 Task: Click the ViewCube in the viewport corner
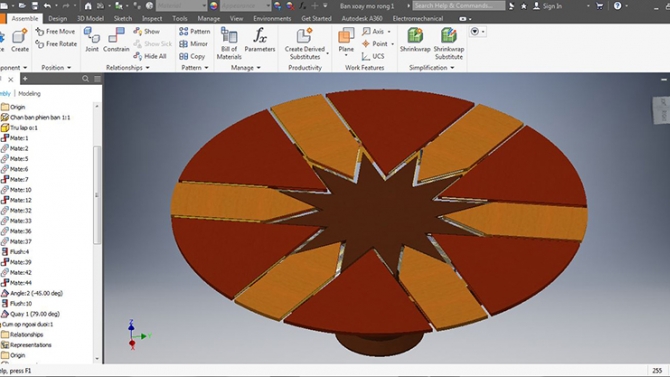pyautogui.click(x=662, y=110)
